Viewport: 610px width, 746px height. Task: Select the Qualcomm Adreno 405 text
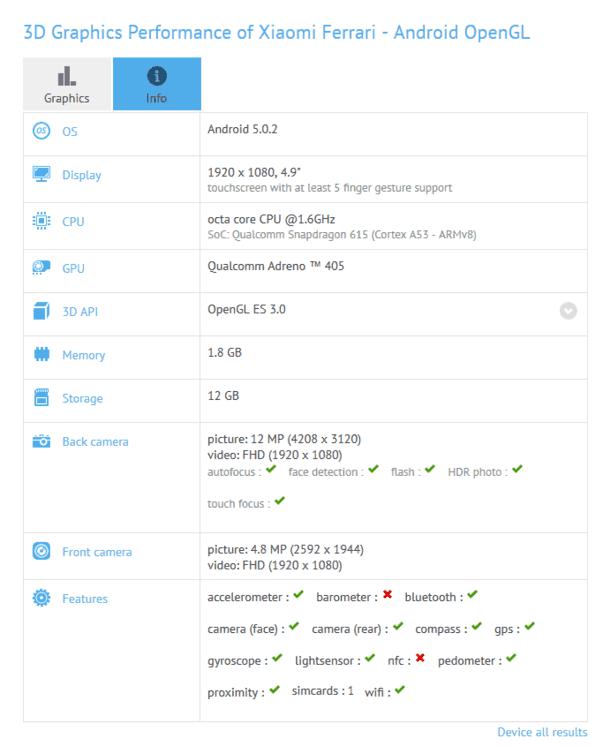pyautogui.click(x=275, y=266)
